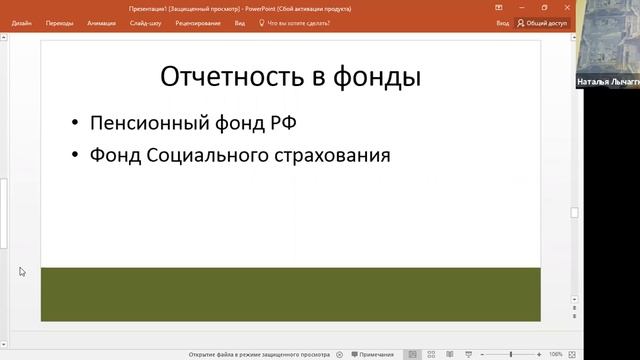Click the slide-pane scroll down arrow
Image resolution: width=640 pixels, height=360 pixels.
click(x=574, y=299)
